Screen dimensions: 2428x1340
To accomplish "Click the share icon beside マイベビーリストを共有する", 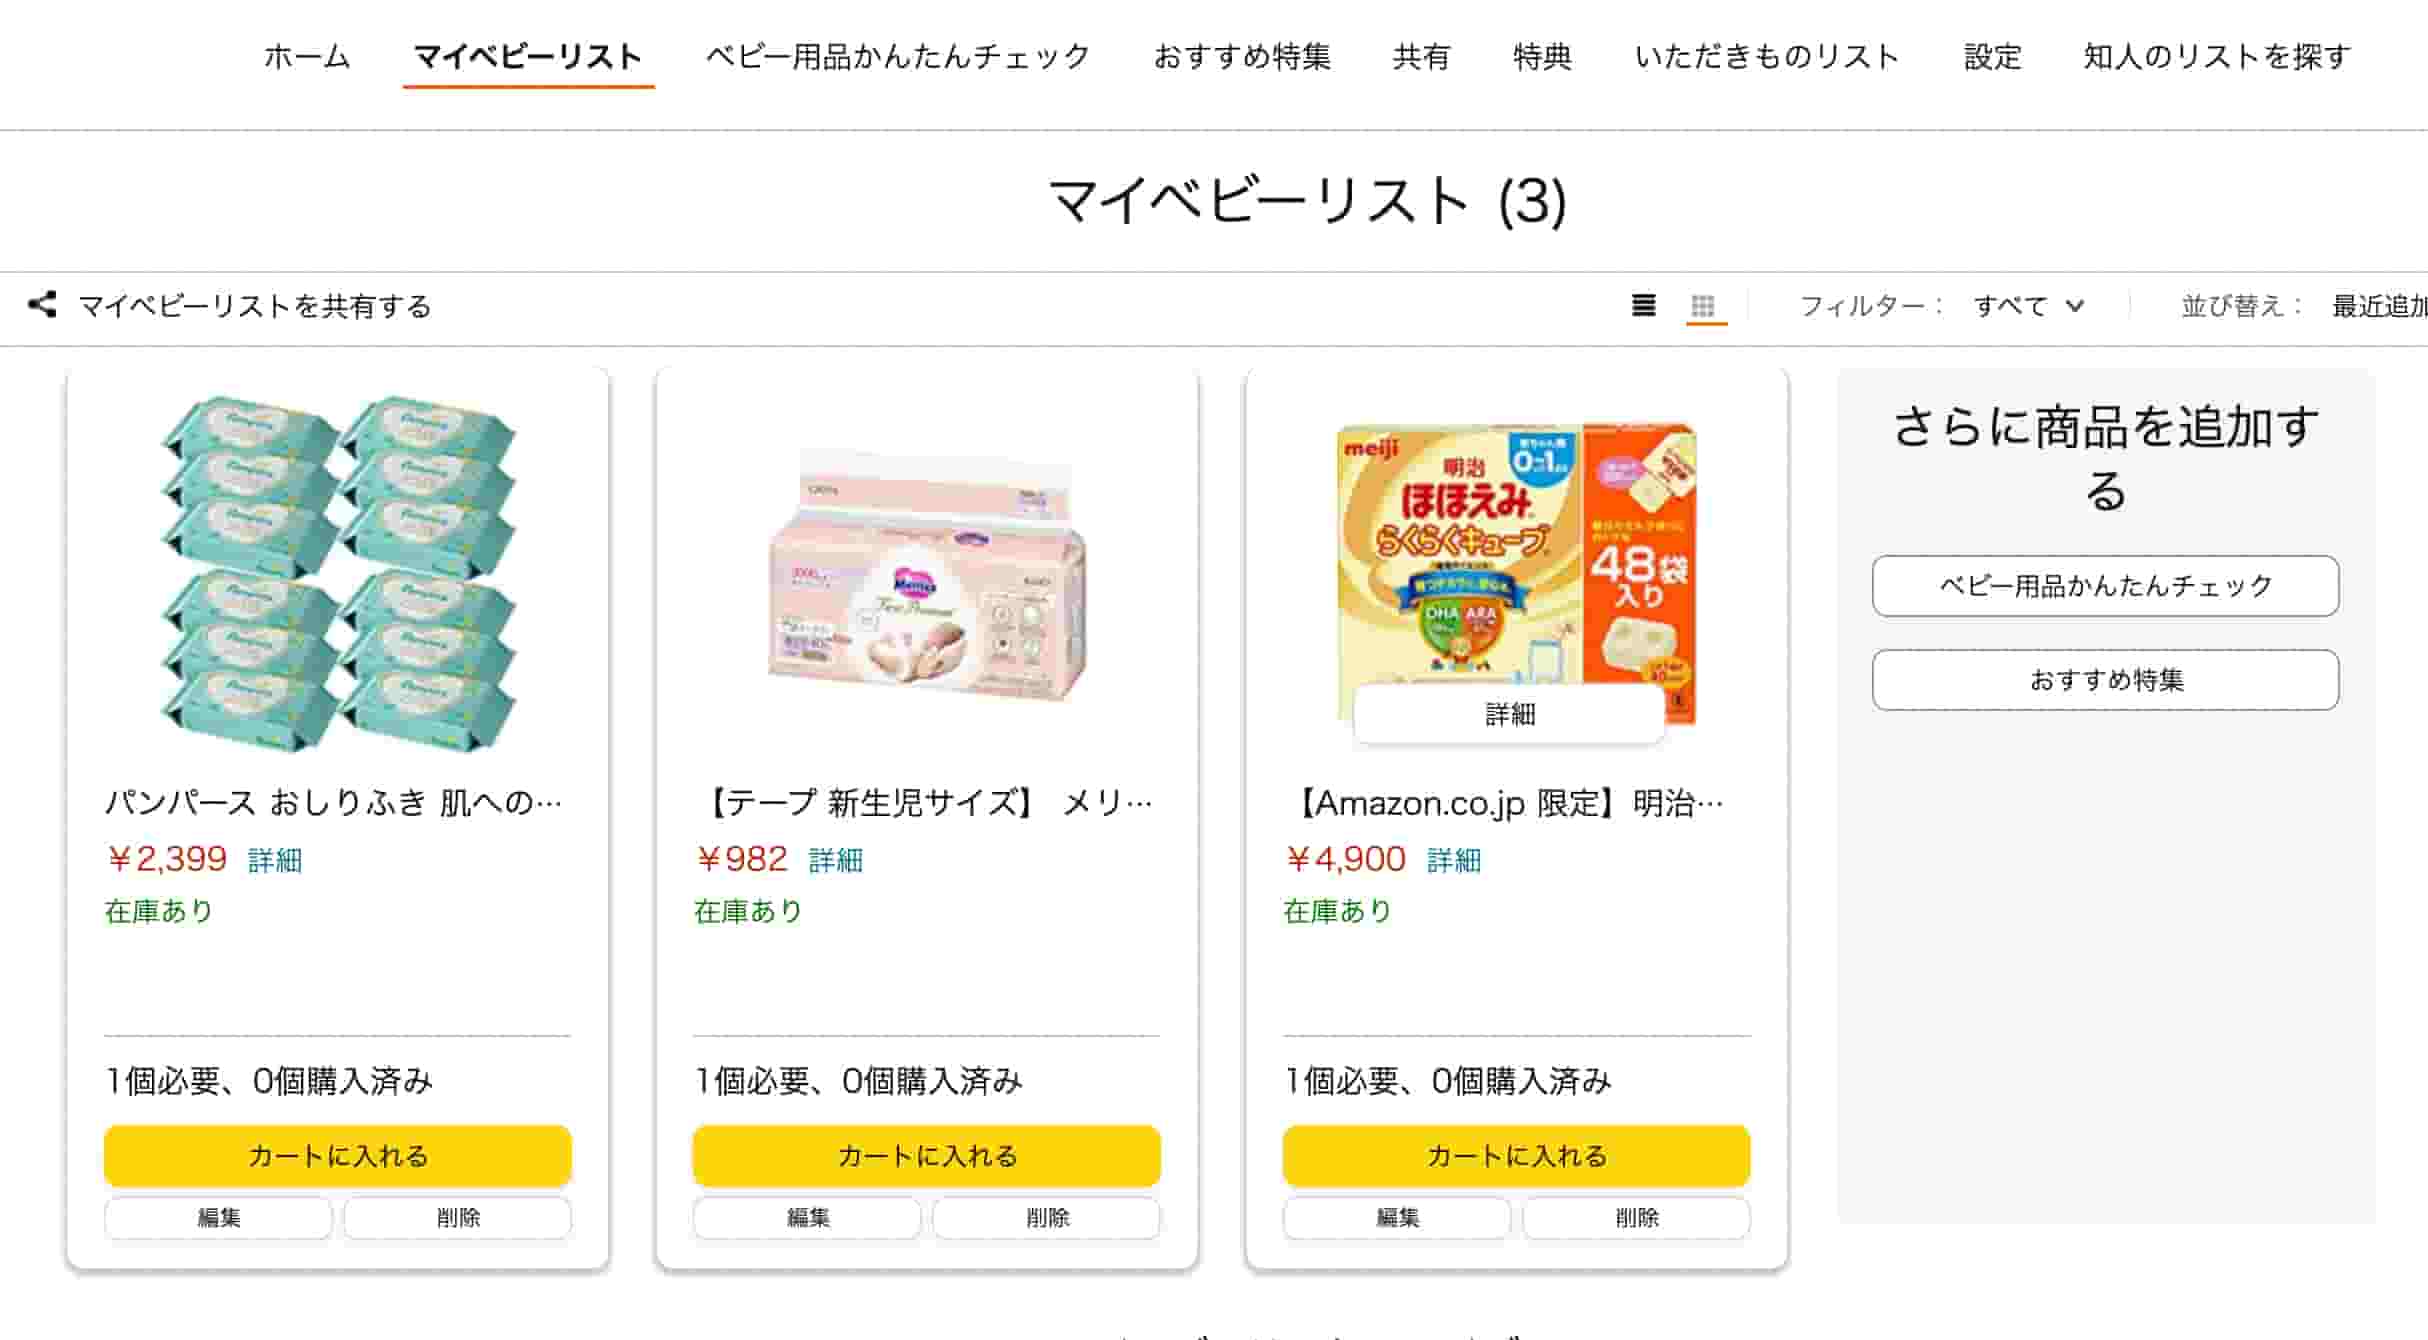I will (x=42, y=305).
